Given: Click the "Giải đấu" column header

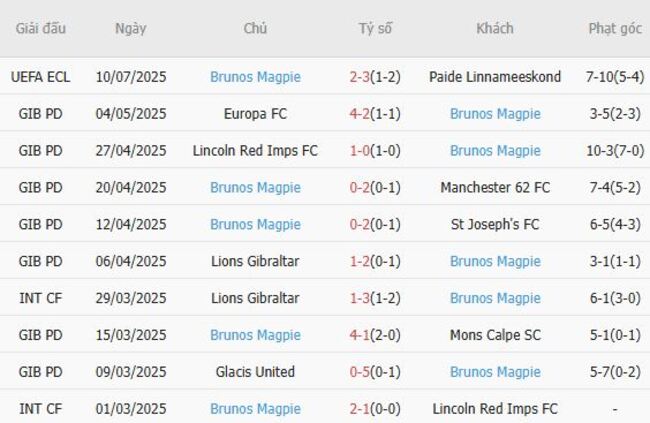Looking at the screenshot, I should (40, 28).
